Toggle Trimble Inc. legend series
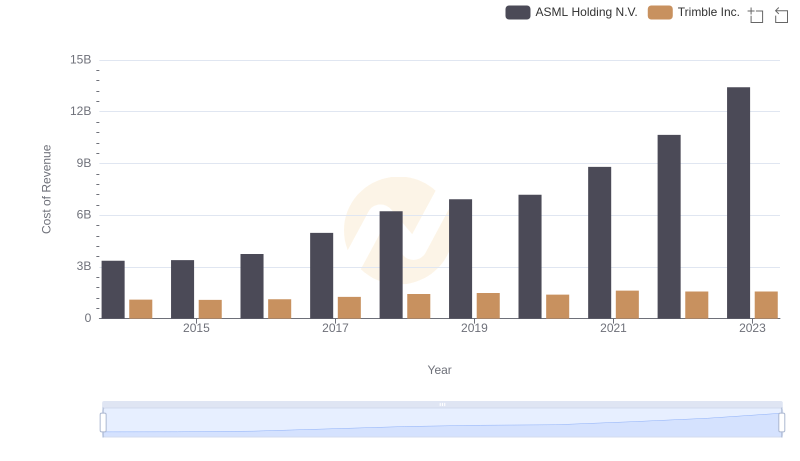 pos(694,12)
